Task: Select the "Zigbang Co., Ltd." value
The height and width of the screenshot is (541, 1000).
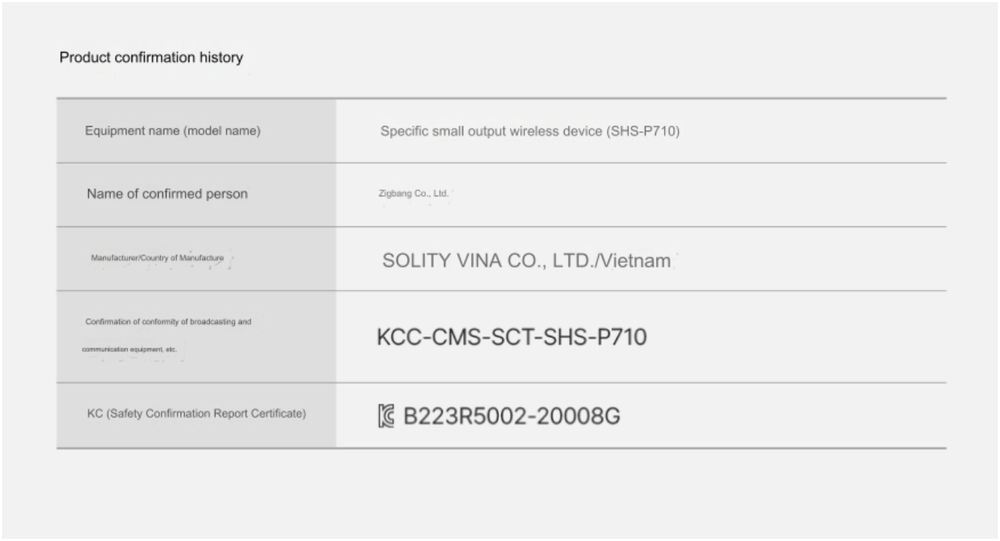Action: [407, 194]
